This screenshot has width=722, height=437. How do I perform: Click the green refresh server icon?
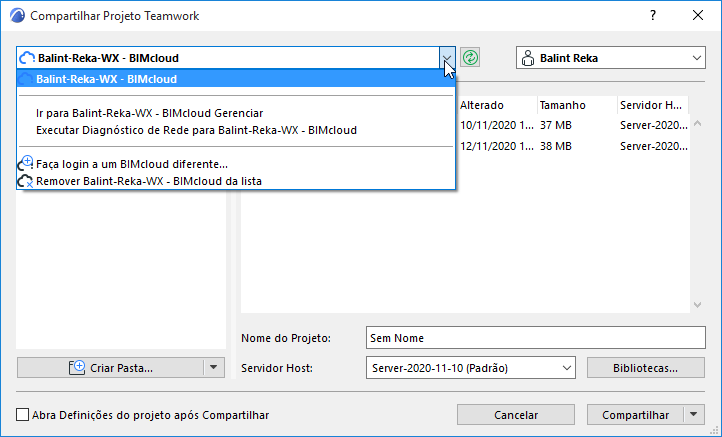coord(470,58)
